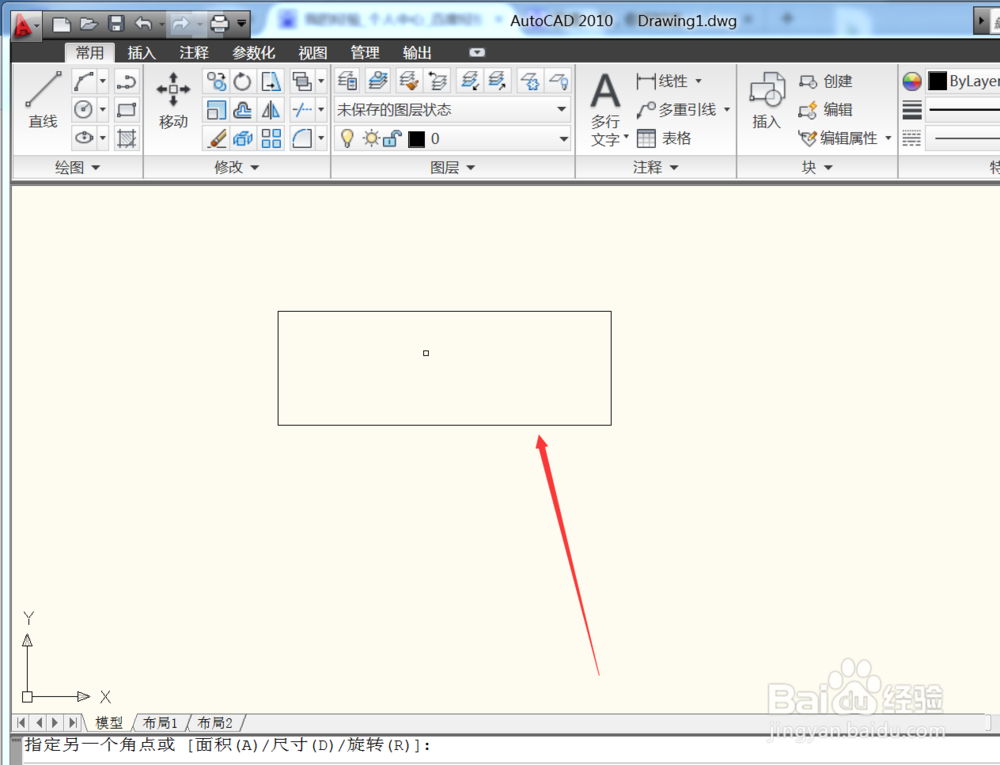Screen dimensions: 1000x765
Task: Expand the Arc tool dropdown arrow
Action: click(103, 82)
